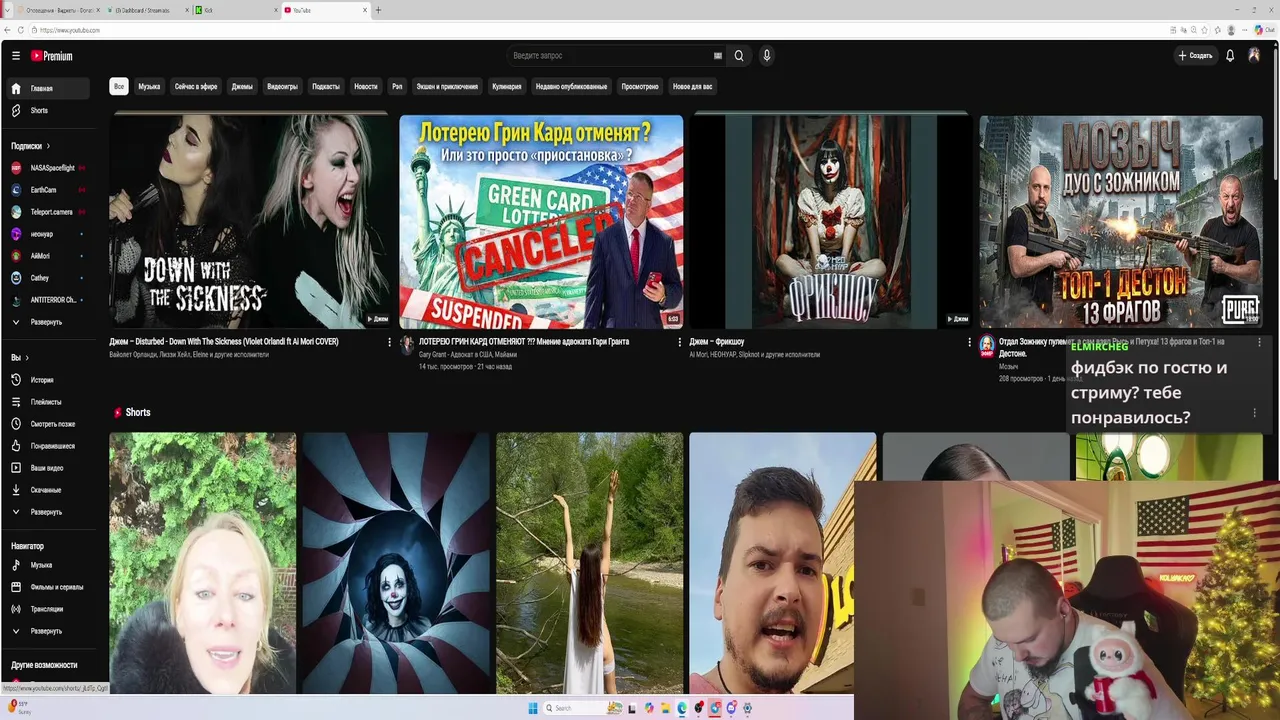Viewport: 1280px width, 720px height.
Task: Open the Teleport.camera subscription channel
Action: pyautogui.click(x=48, y=212)
